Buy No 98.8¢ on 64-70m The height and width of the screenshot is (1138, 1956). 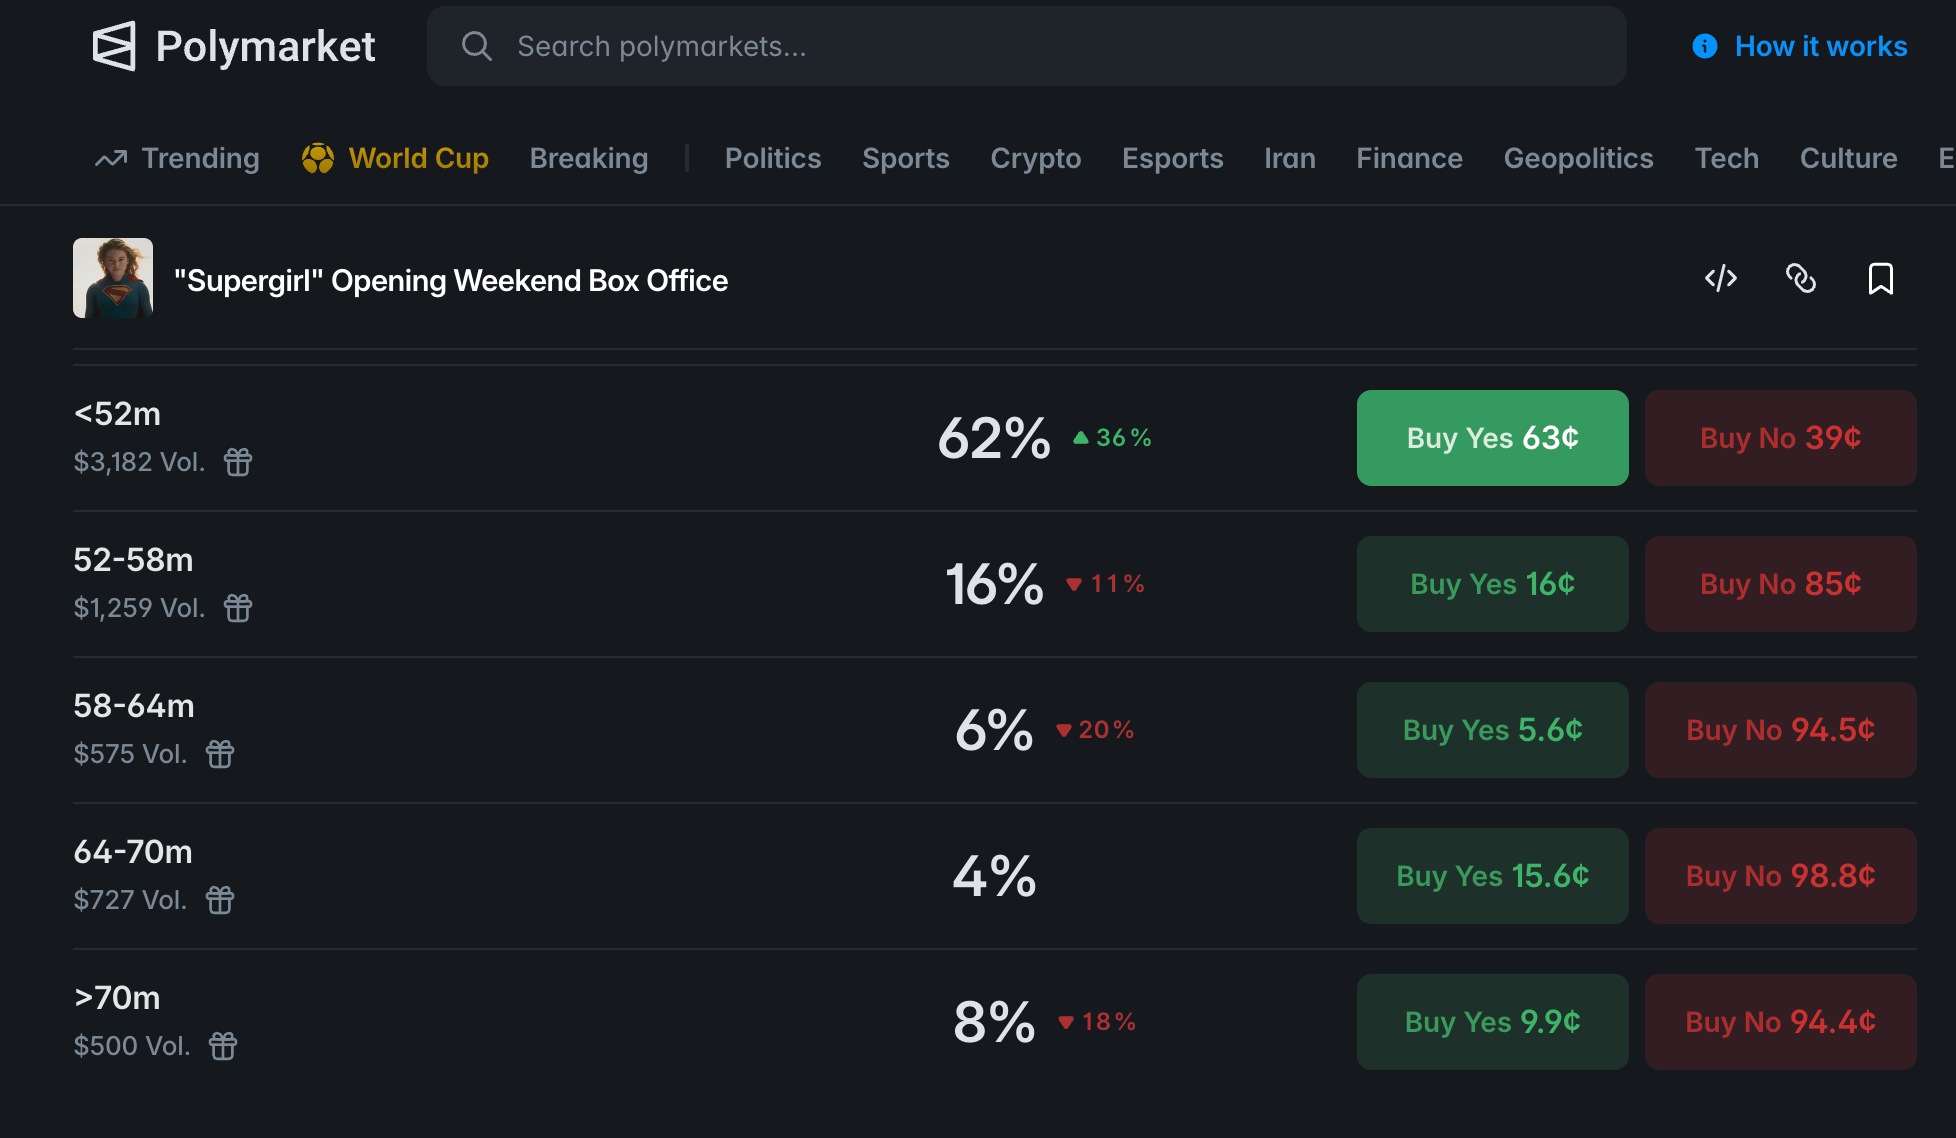tap(1781, 876)
